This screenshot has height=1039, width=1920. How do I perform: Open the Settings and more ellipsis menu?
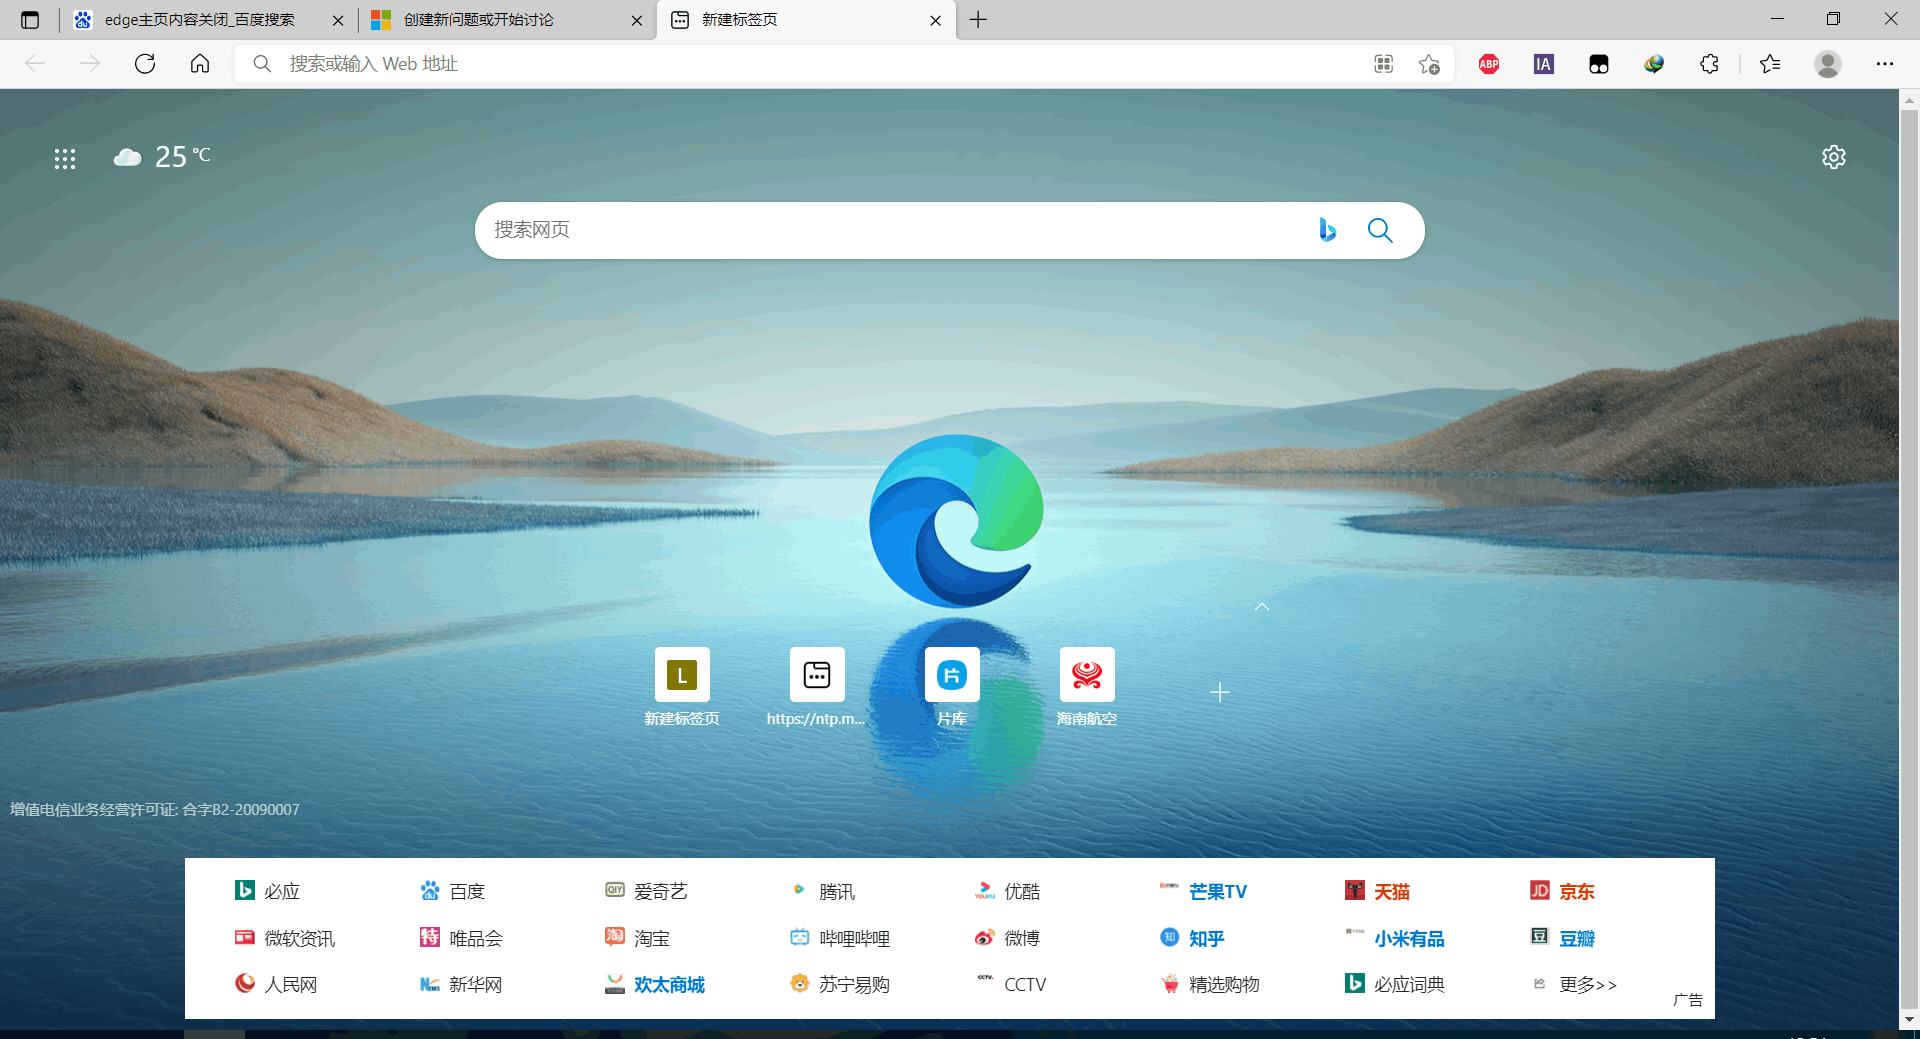click(1885, 64)
